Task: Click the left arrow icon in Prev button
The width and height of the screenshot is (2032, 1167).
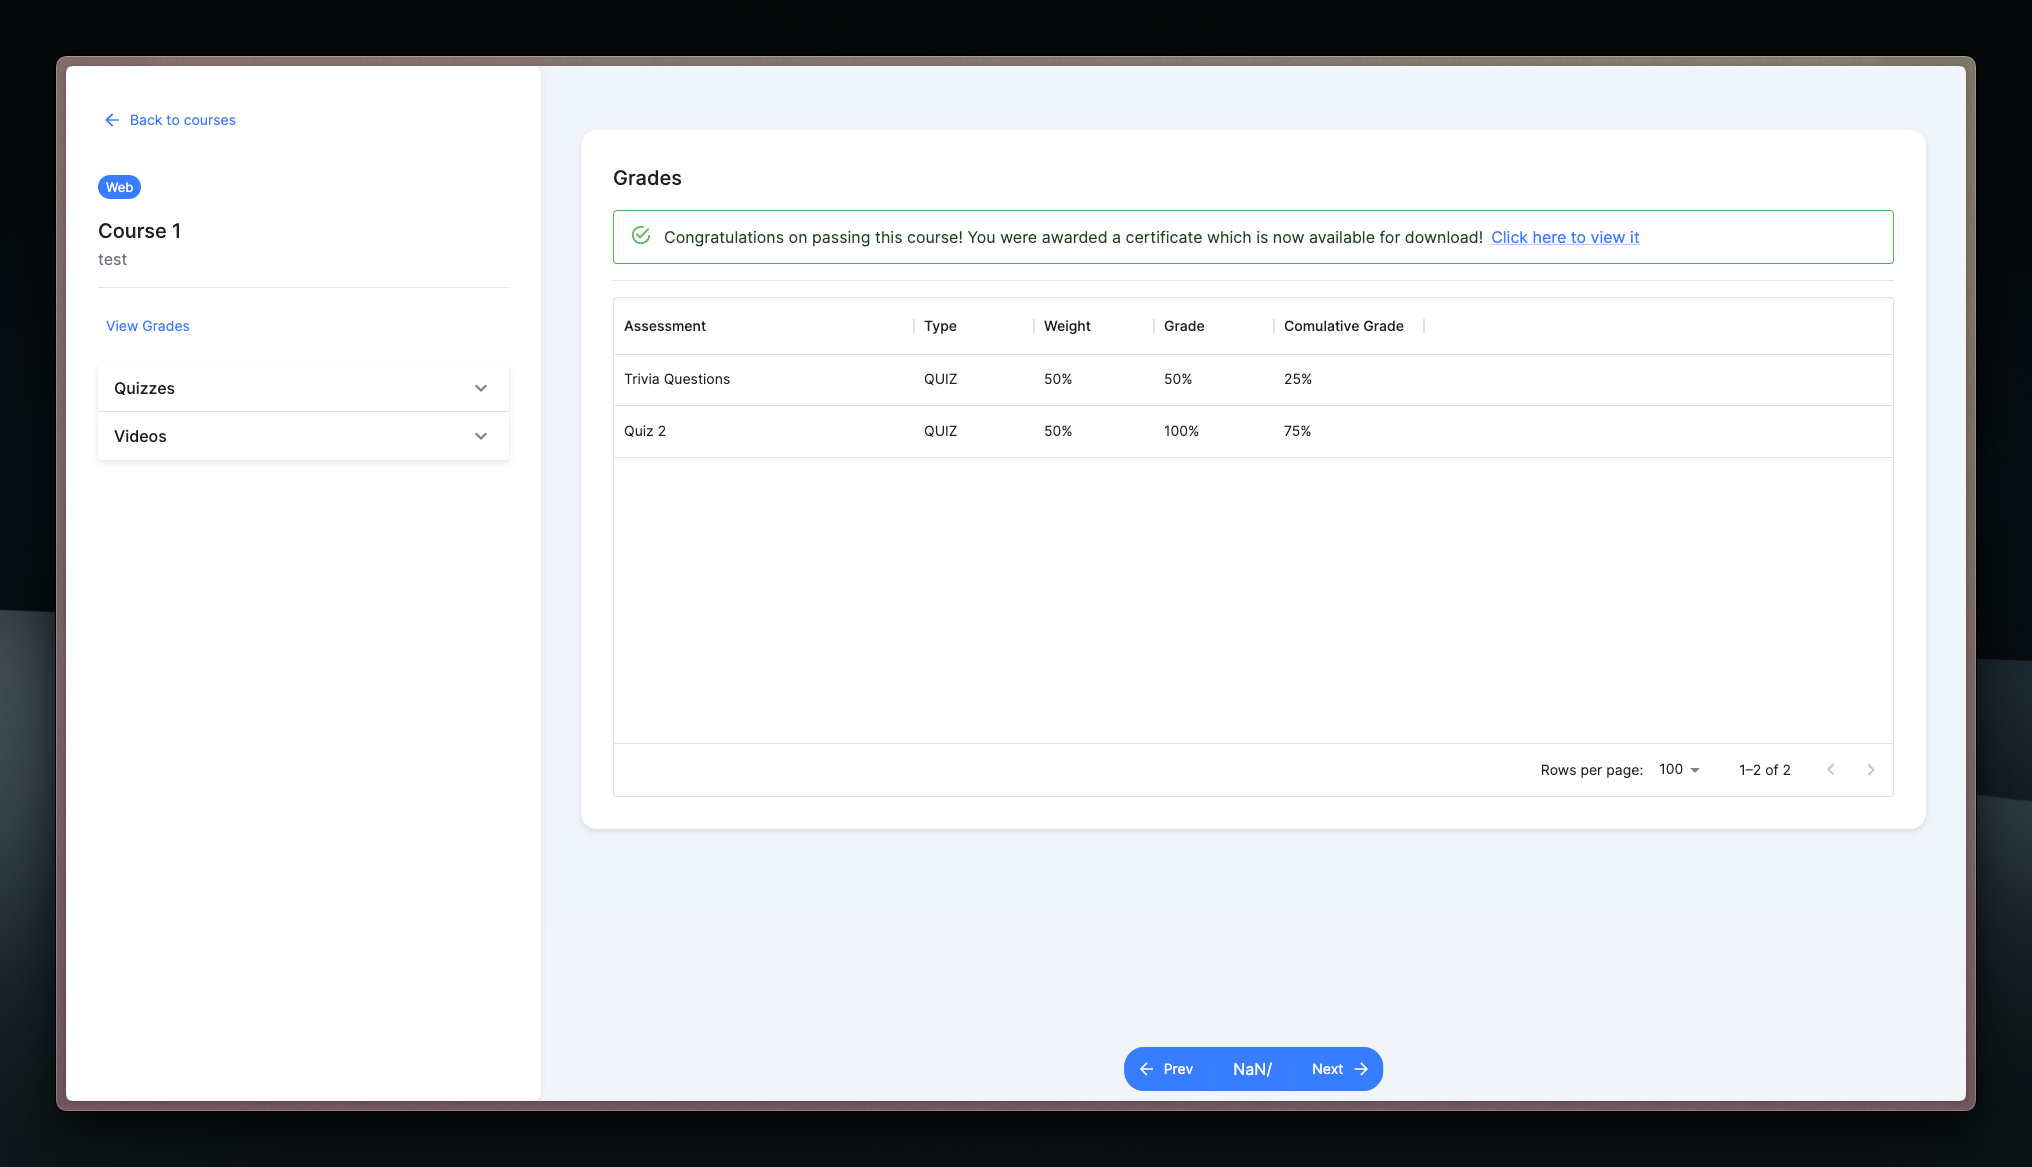Action: [x=1146, y=1069]
